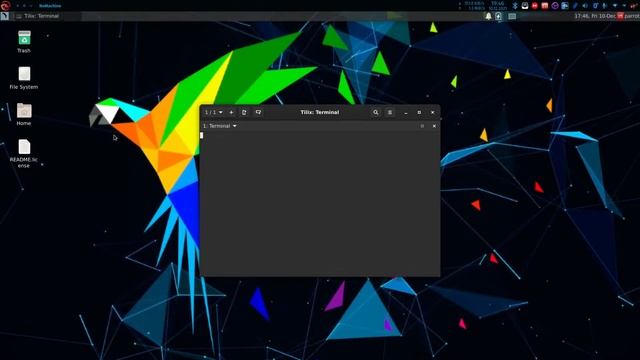
Task: Open the File System desktop icon
Action: (24, 78)
